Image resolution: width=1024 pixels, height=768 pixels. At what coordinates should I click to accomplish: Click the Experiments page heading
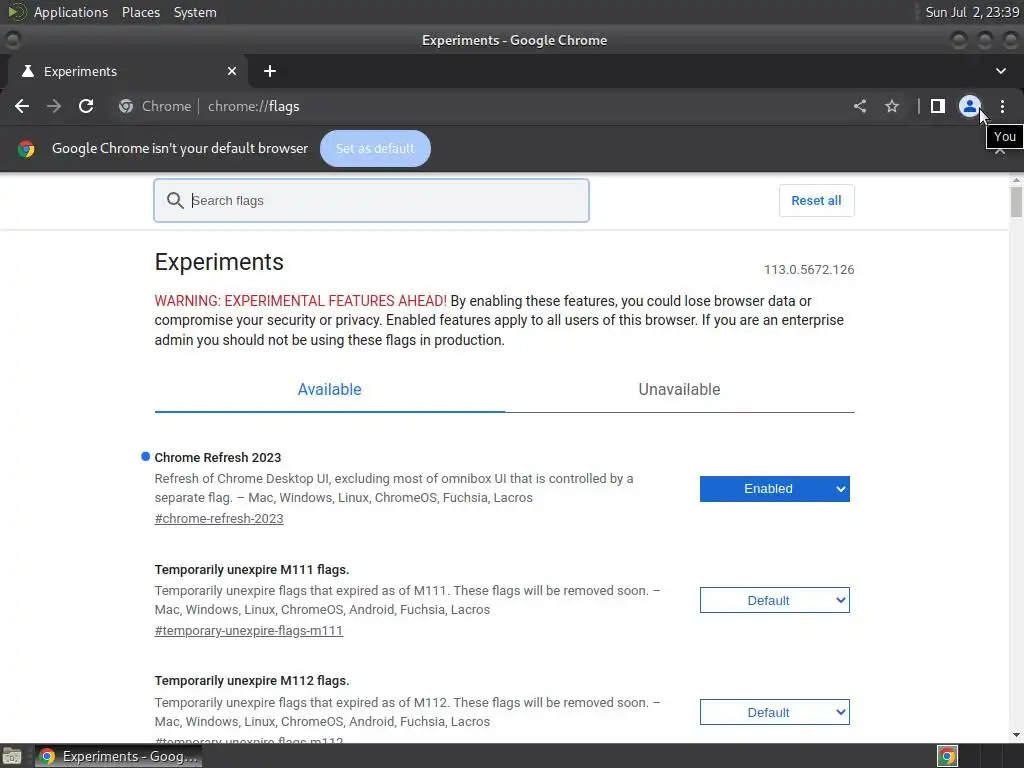tap(219, 262)
